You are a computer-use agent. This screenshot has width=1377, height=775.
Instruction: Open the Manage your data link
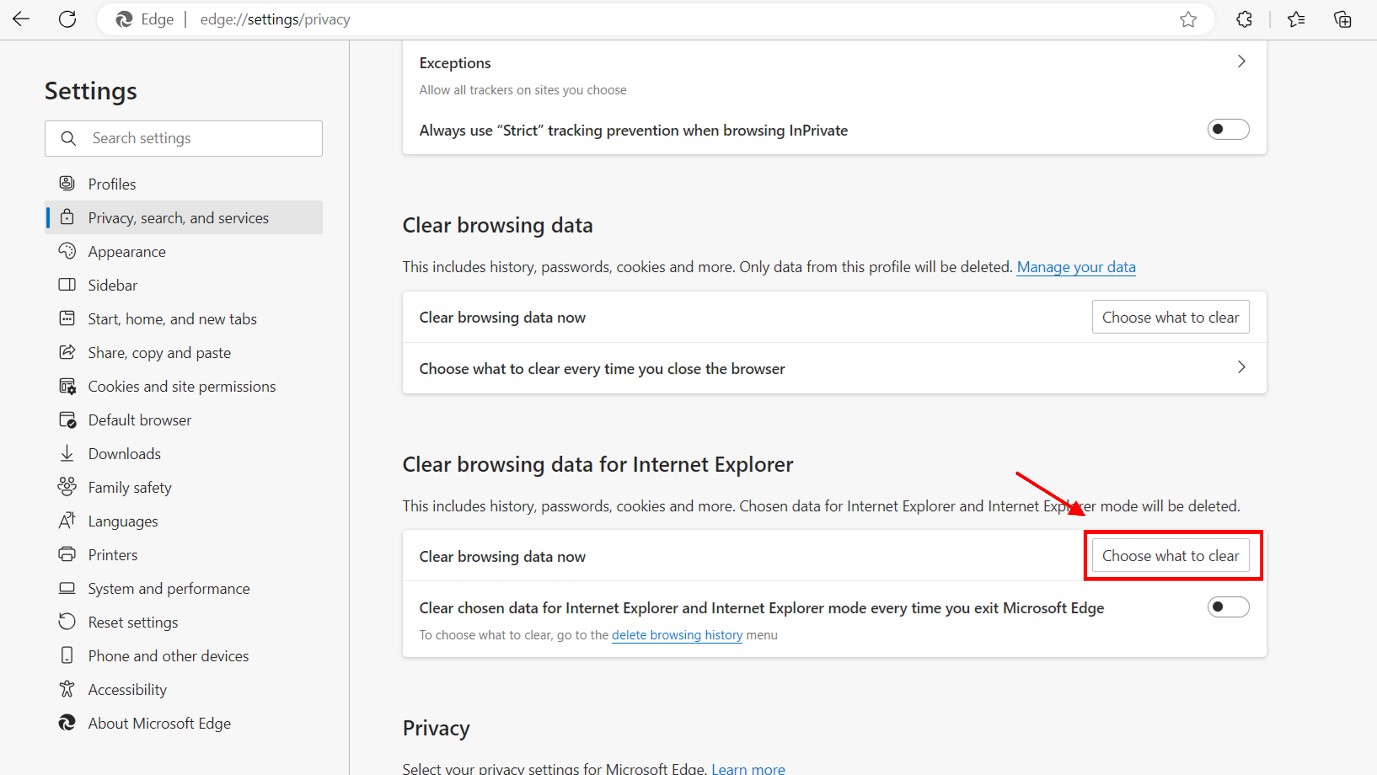1076,267
